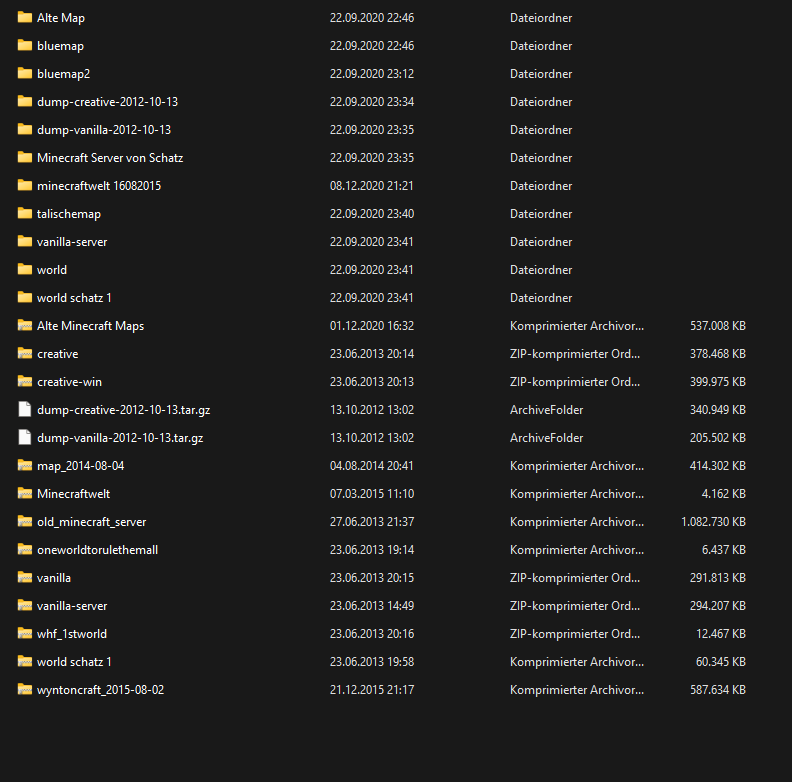Select the dump-vanilla-2012-10-13.tar.gz file icon
This screenshot has height=782, width=792.
coord(25,438)
